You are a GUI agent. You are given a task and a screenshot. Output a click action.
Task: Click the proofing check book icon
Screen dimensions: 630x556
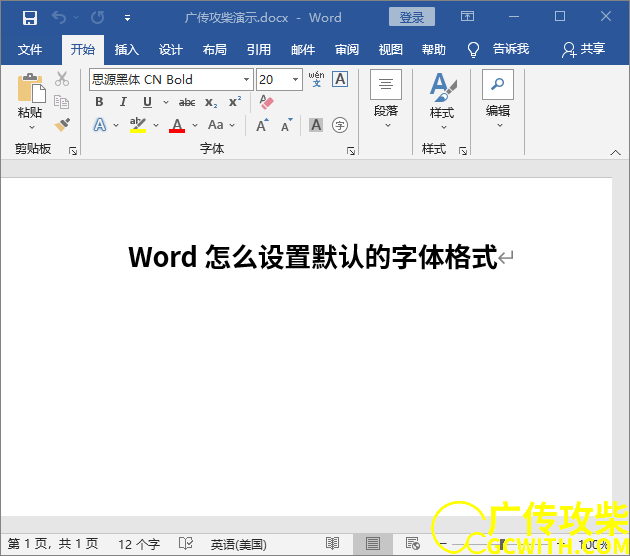pyautogui.click(x=186, y=544)
